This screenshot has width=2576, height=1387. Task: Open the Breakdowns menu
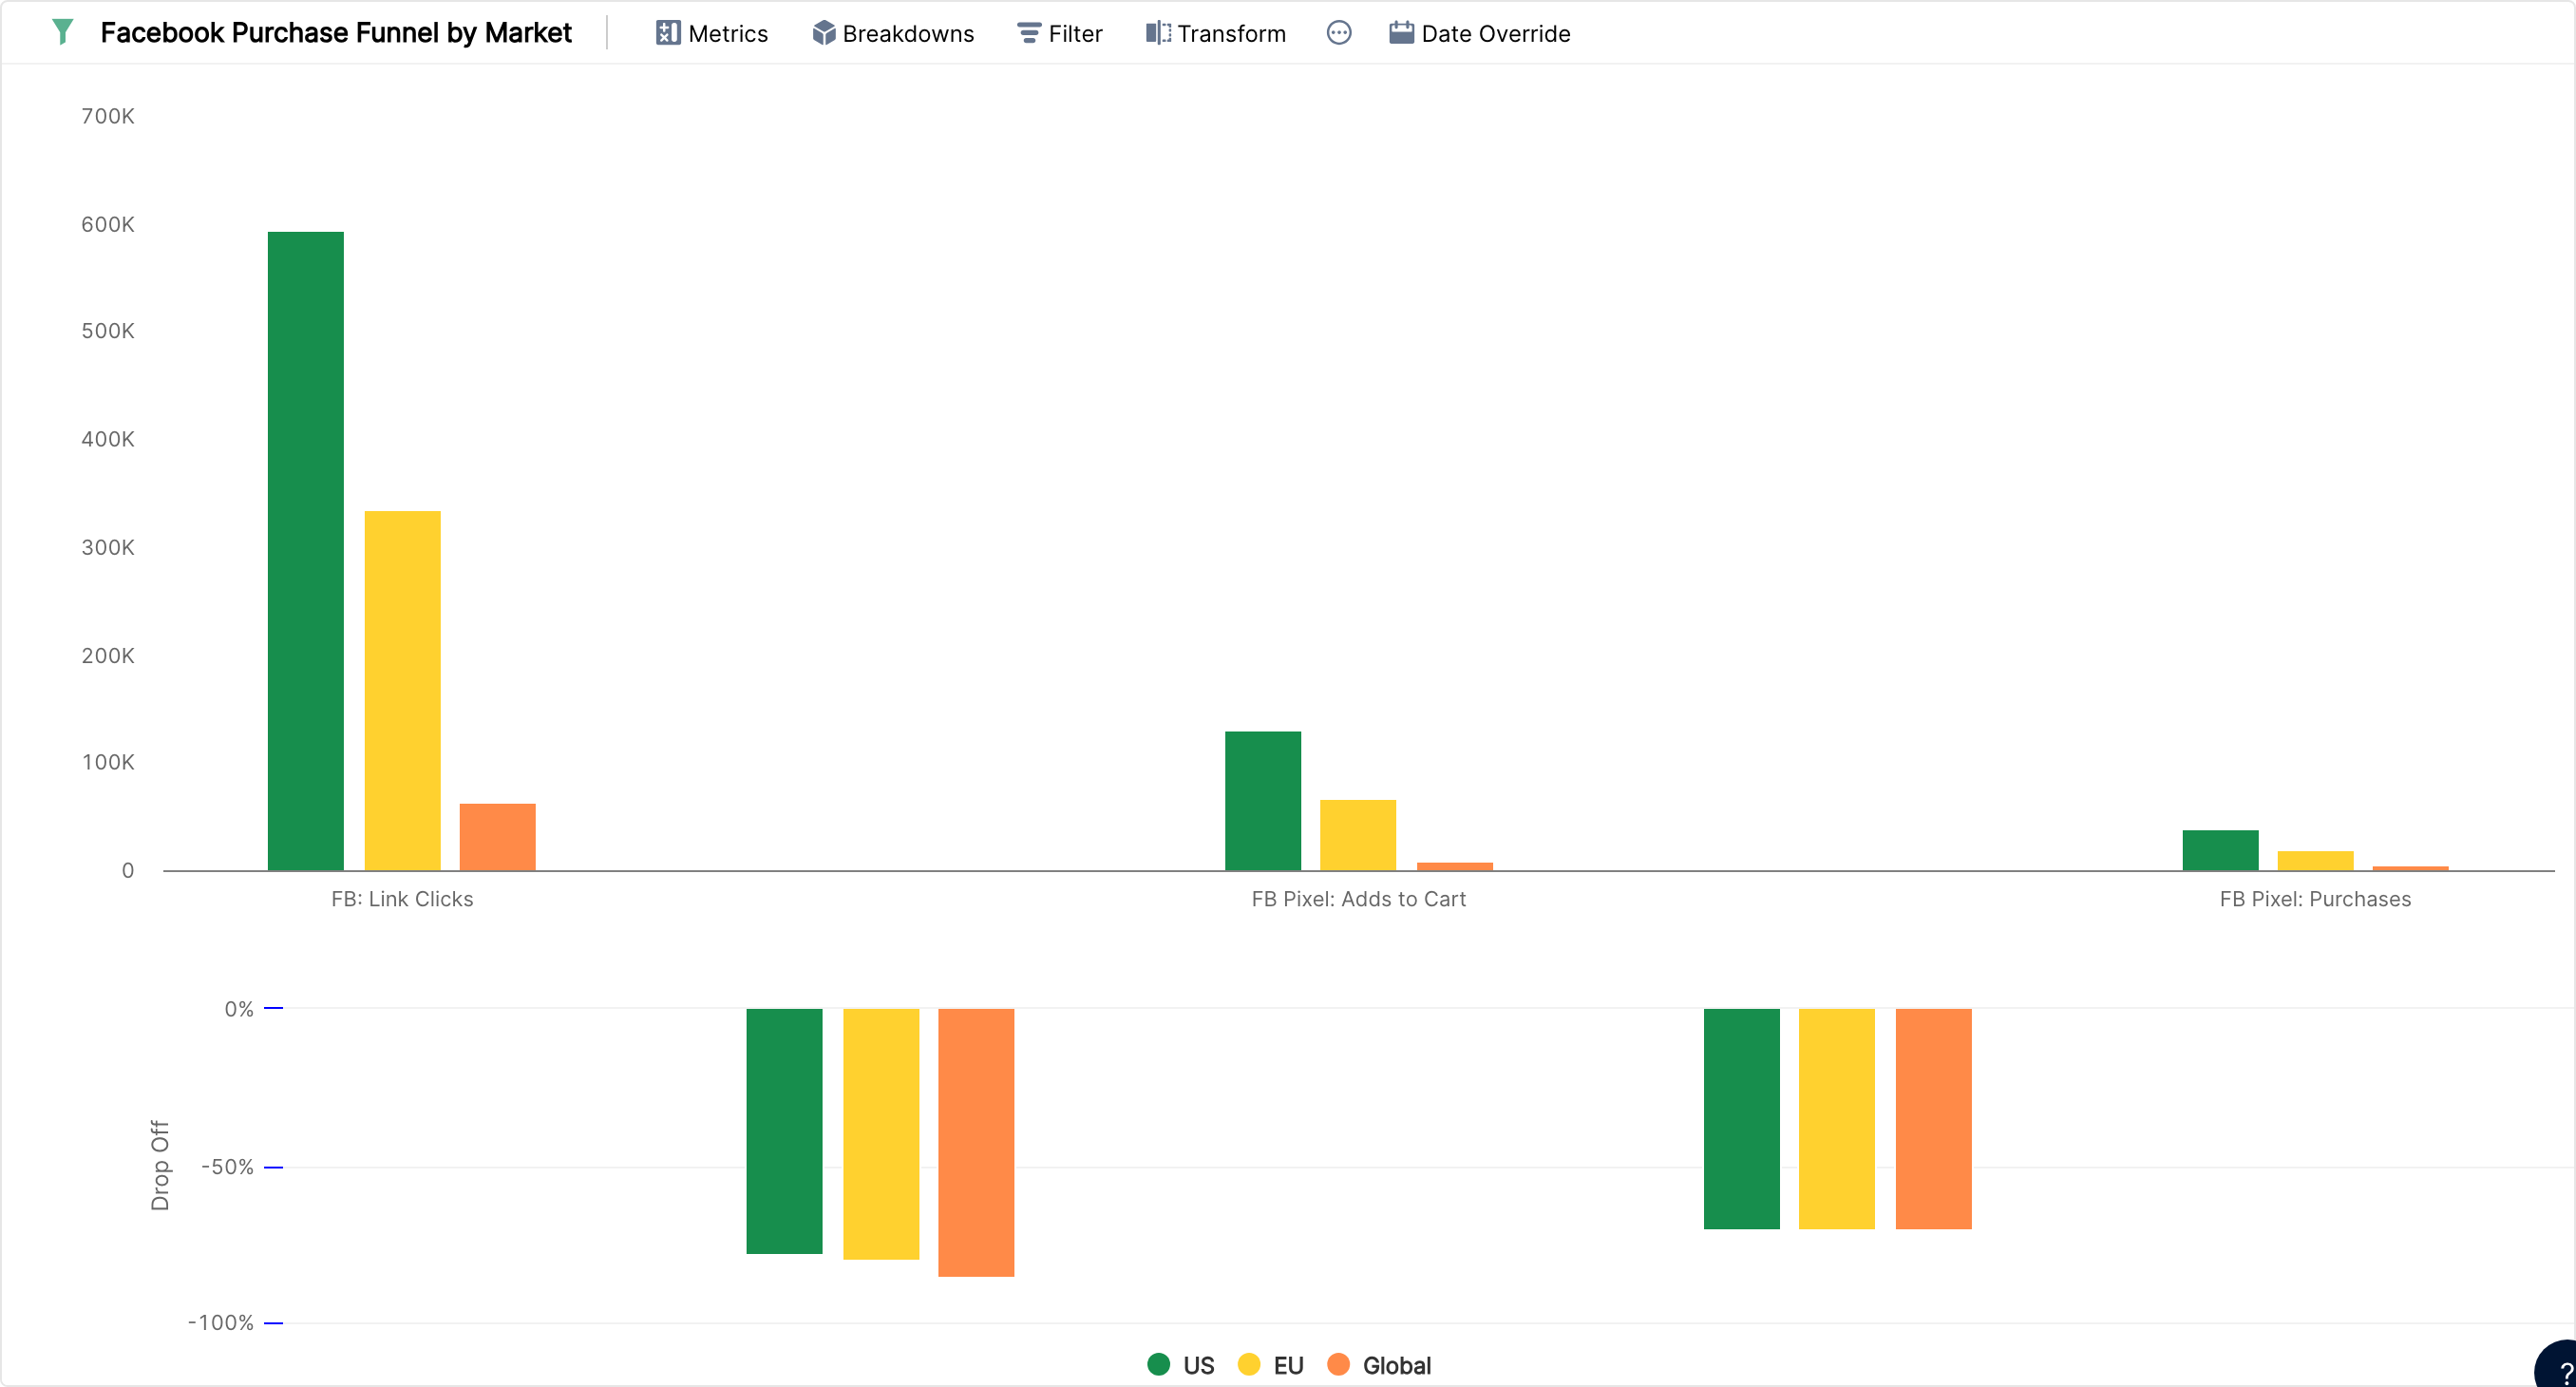point(892,33)
